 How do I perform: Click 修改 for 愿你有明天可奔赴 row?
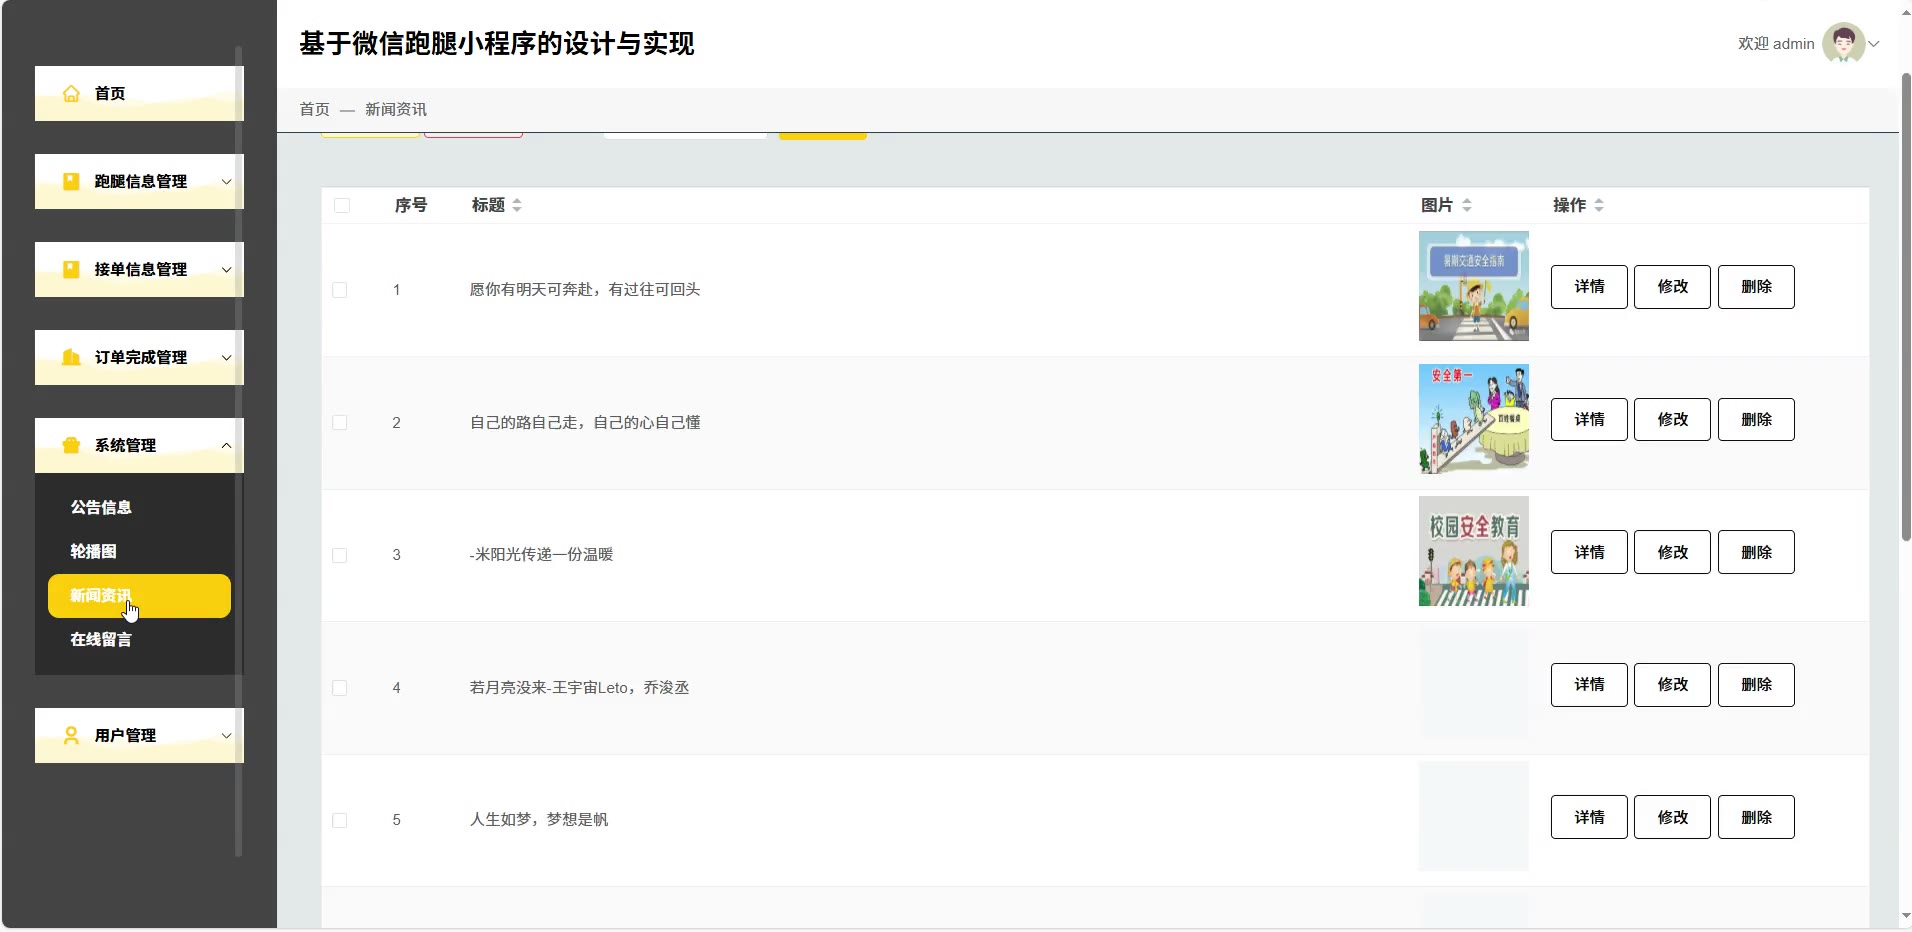pyautogui.click(x=1672, y=287)
